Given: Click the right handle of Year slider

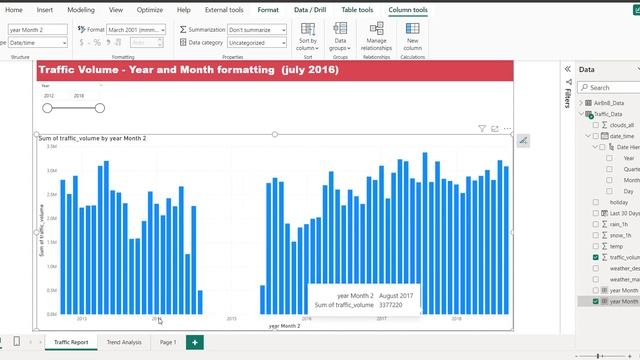Looking at the screenshot, I should 100,108.
